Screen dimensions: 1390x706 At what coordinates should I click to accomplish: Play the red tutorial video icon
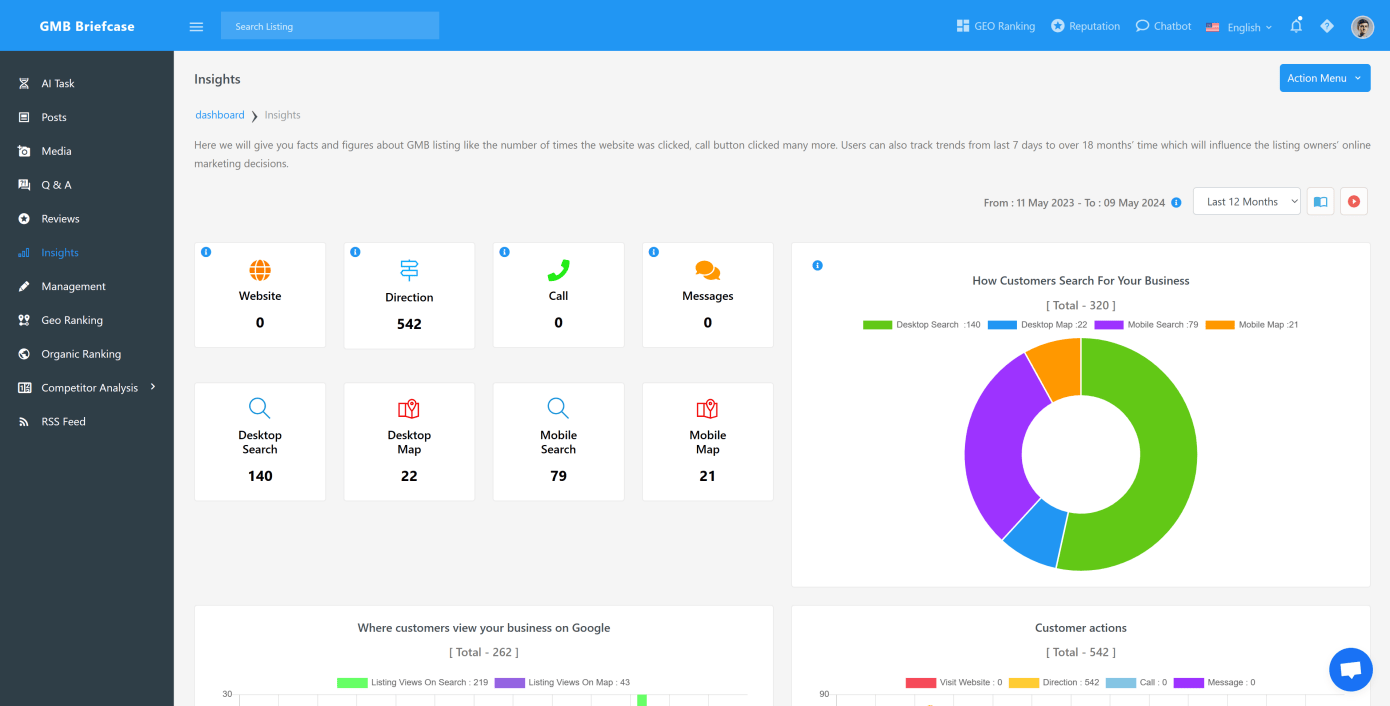click(x=1353, y=201)
